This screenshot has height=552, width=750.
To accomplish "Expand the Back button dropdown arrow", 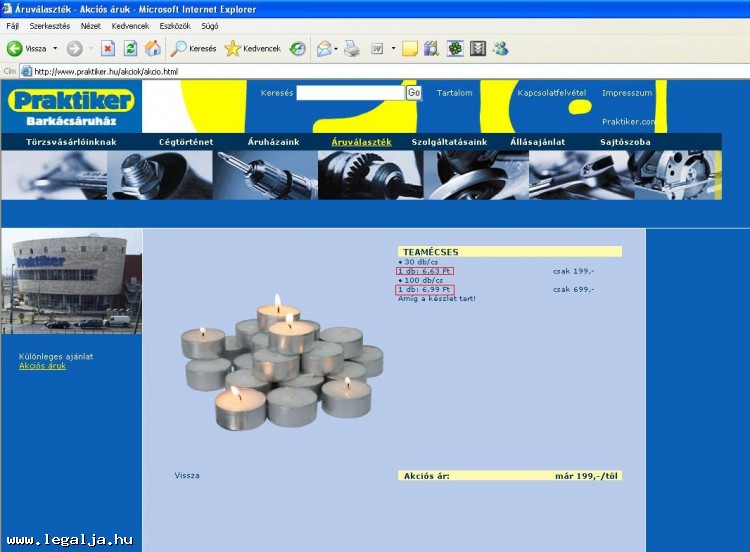I will coord(55,48).
